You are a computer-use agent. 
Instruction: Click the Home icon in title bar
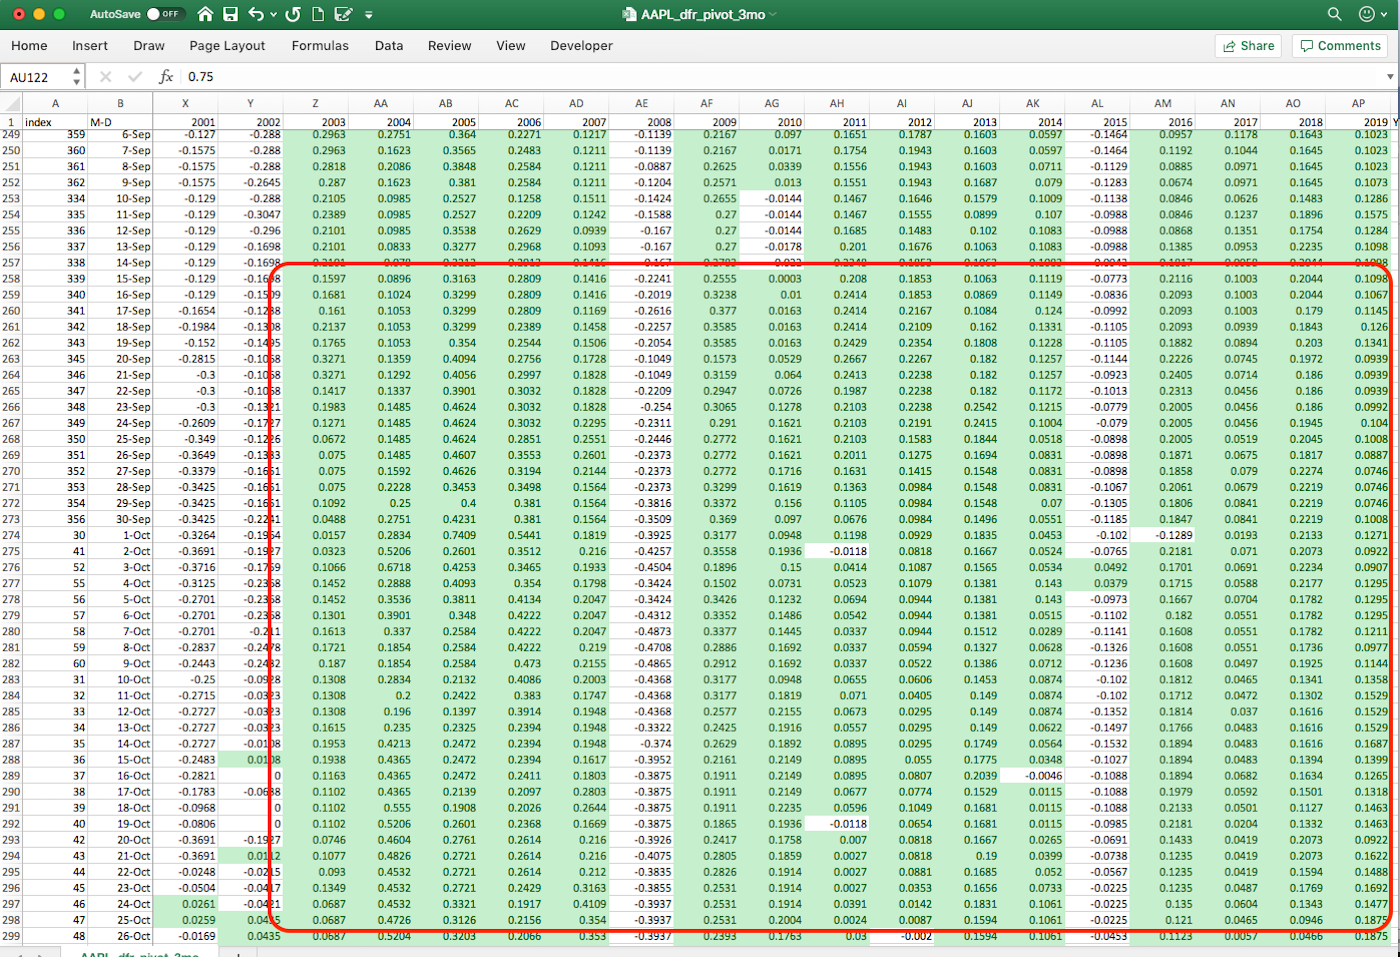[205, 14]
